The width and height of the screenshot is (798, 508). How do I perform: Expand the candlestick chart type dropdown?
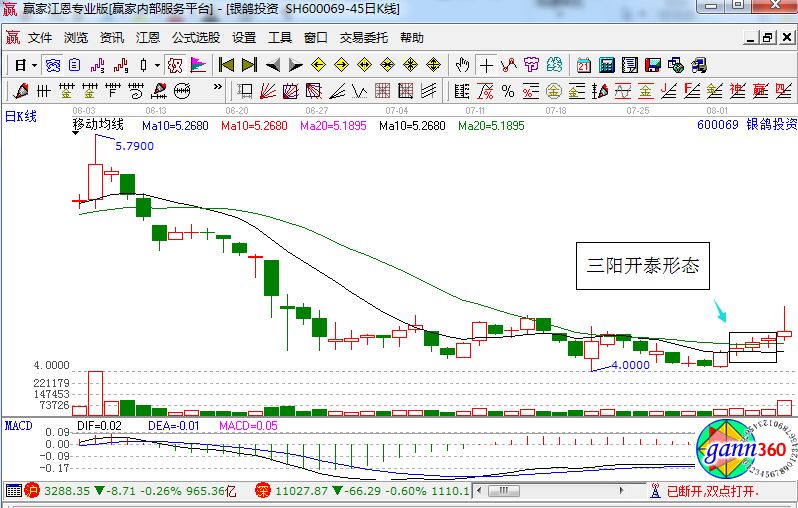pyautogui.click(x=156, y=65)
